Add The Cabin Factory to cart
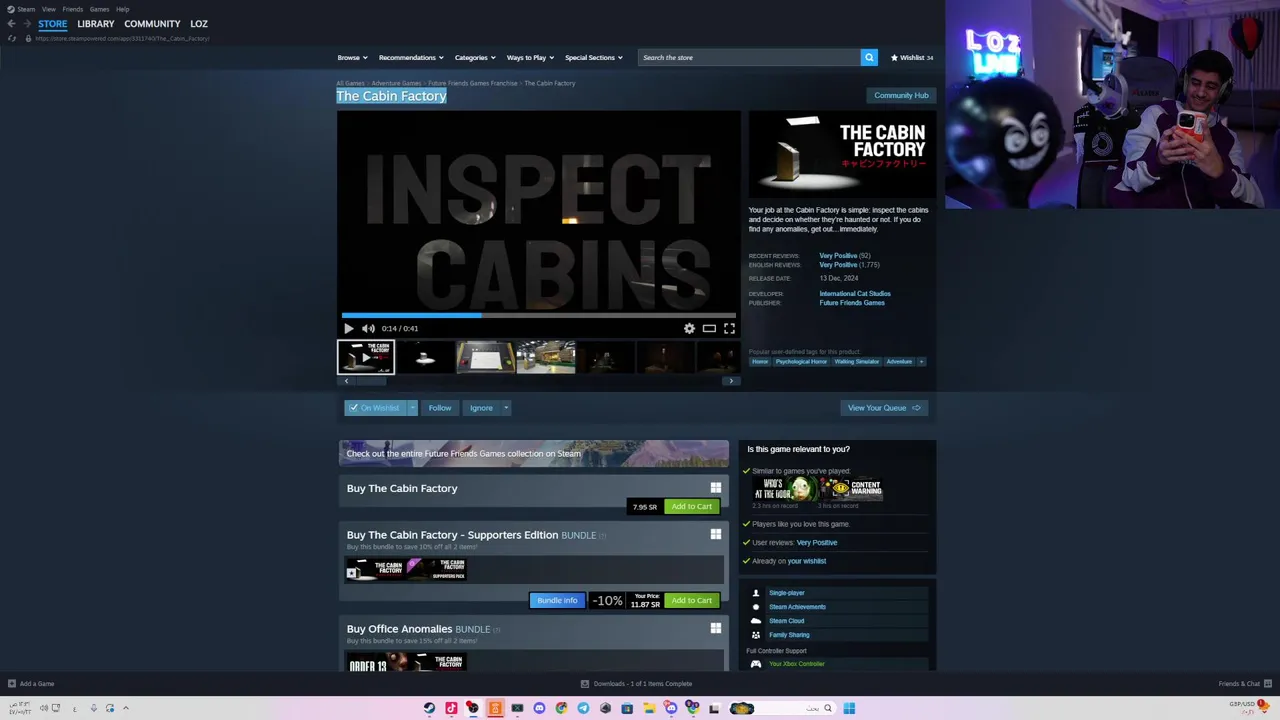The image size is (1280, 720). (692, 506)
